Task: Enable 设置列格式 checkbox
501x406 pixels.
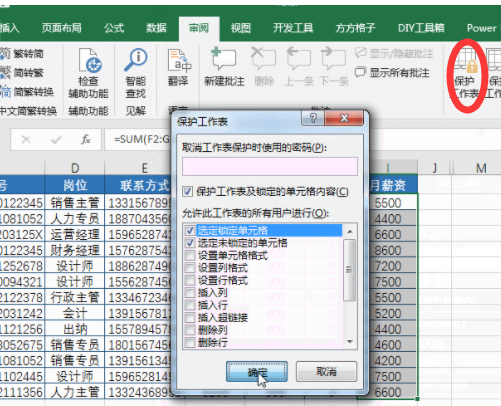Action: [x=190, y=268]
